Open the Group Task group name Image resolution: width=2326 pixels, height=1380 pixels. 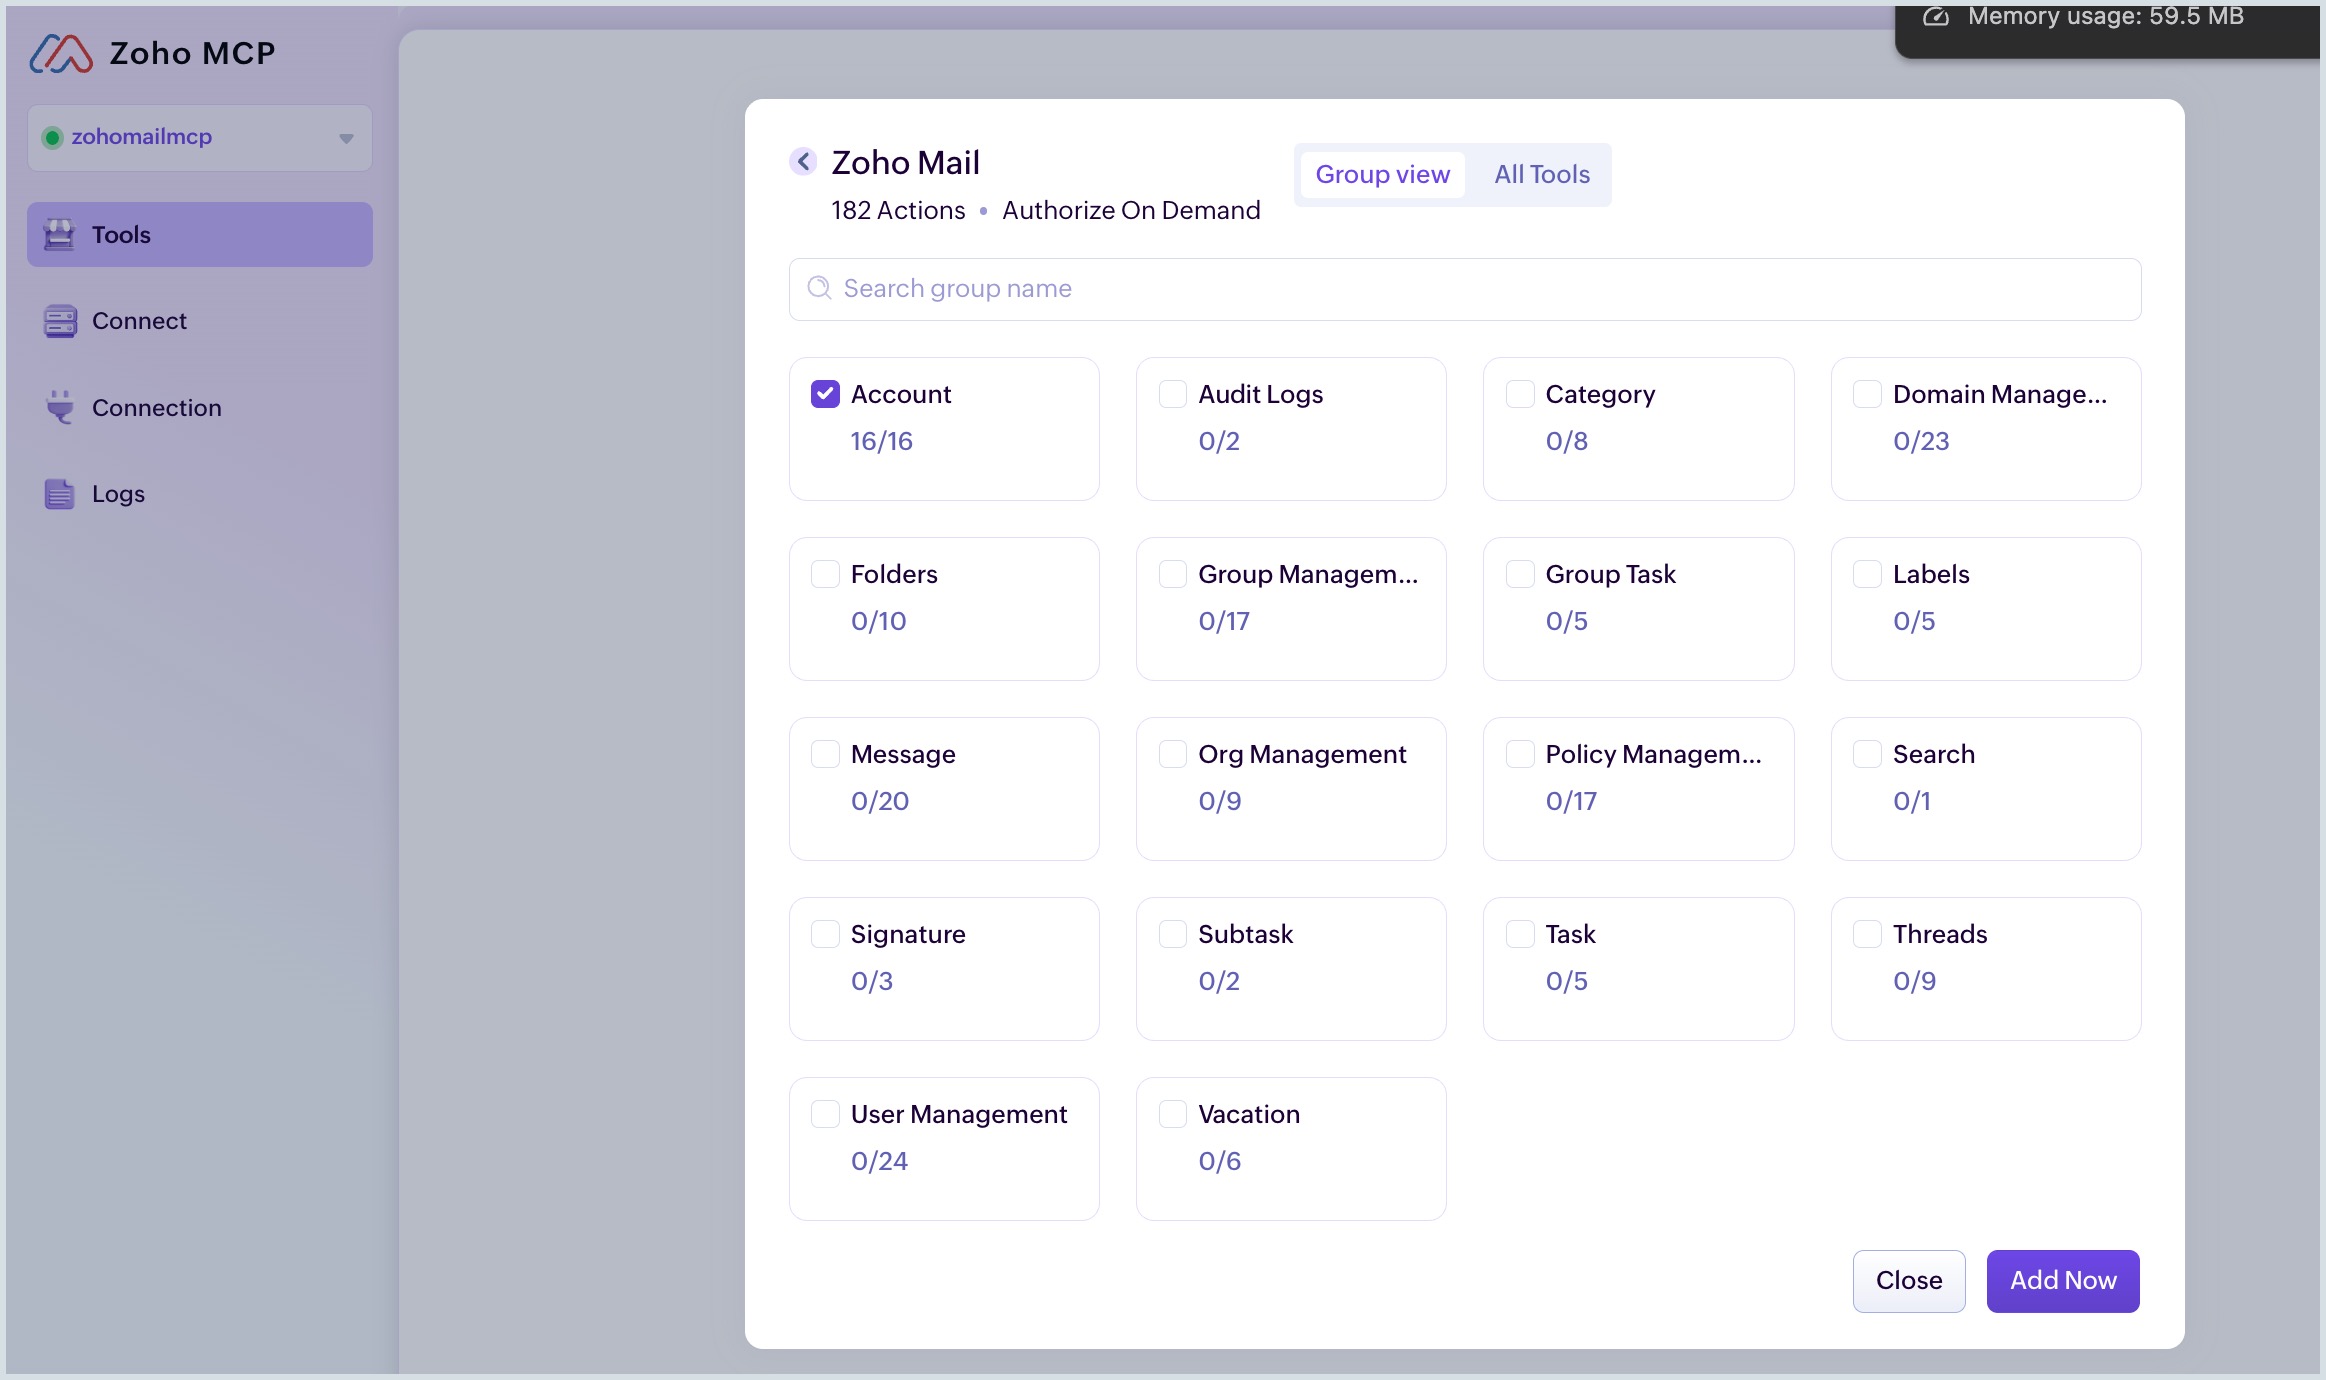tap(1610, 574)
